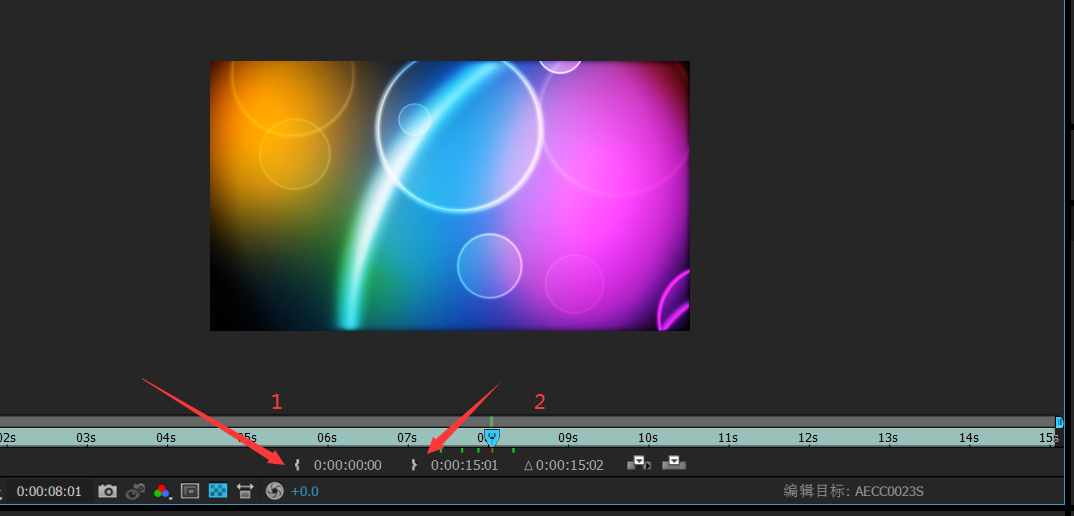Click the Ripple Insert Edit icon
1074x516 pixels.
tap(639, 464)
